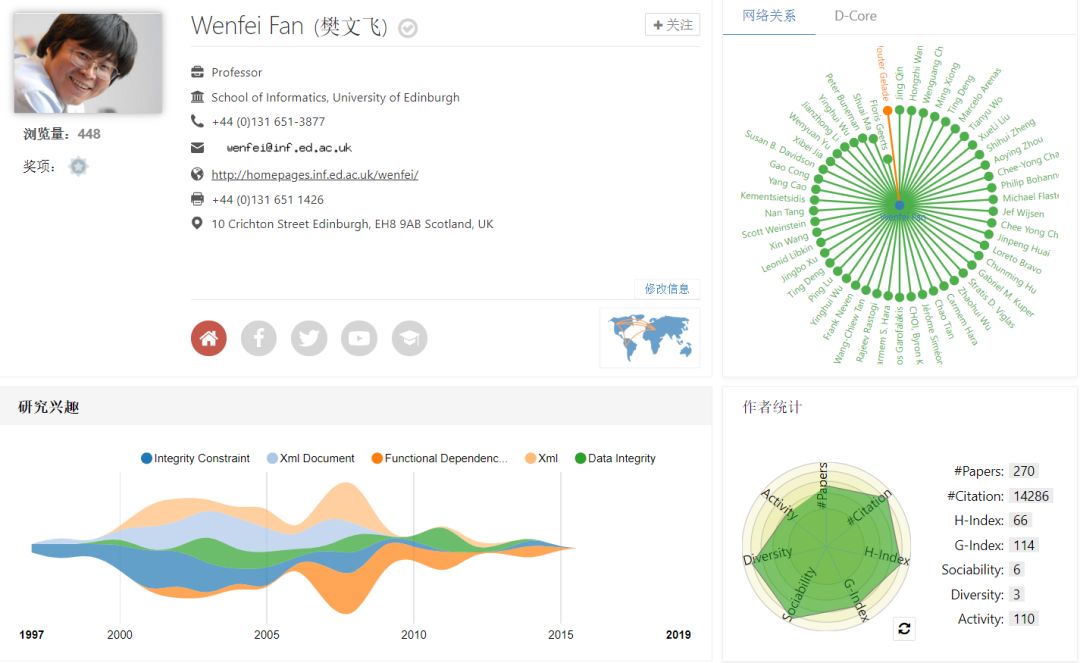Screen dimensions: 1080x663
Task: Refresh the author statistics radar chart
Action: tap(904, 628)
